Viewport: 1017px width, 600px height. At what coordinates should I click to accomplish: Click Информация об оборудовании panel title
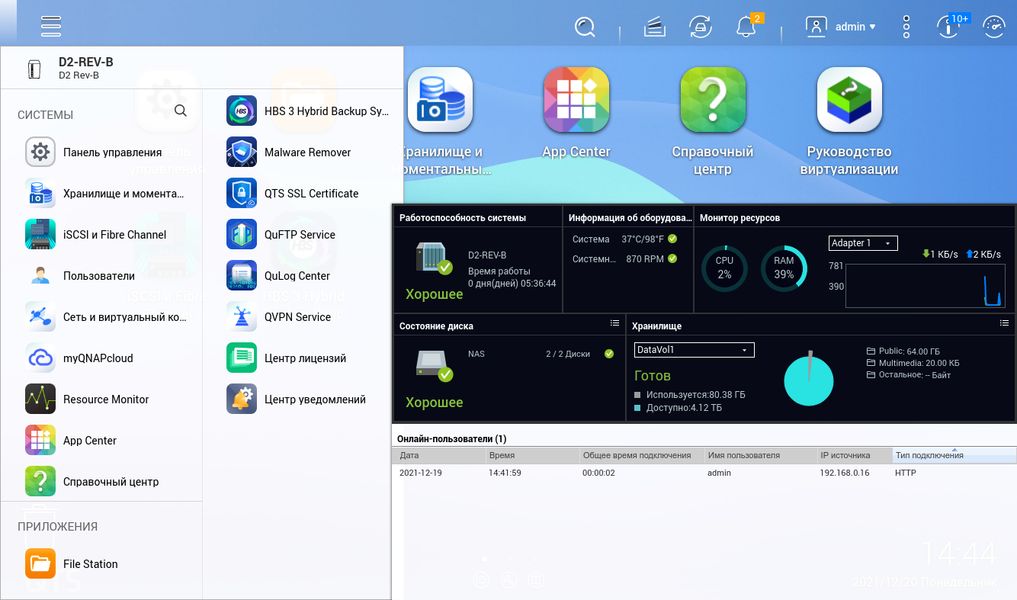630,218
